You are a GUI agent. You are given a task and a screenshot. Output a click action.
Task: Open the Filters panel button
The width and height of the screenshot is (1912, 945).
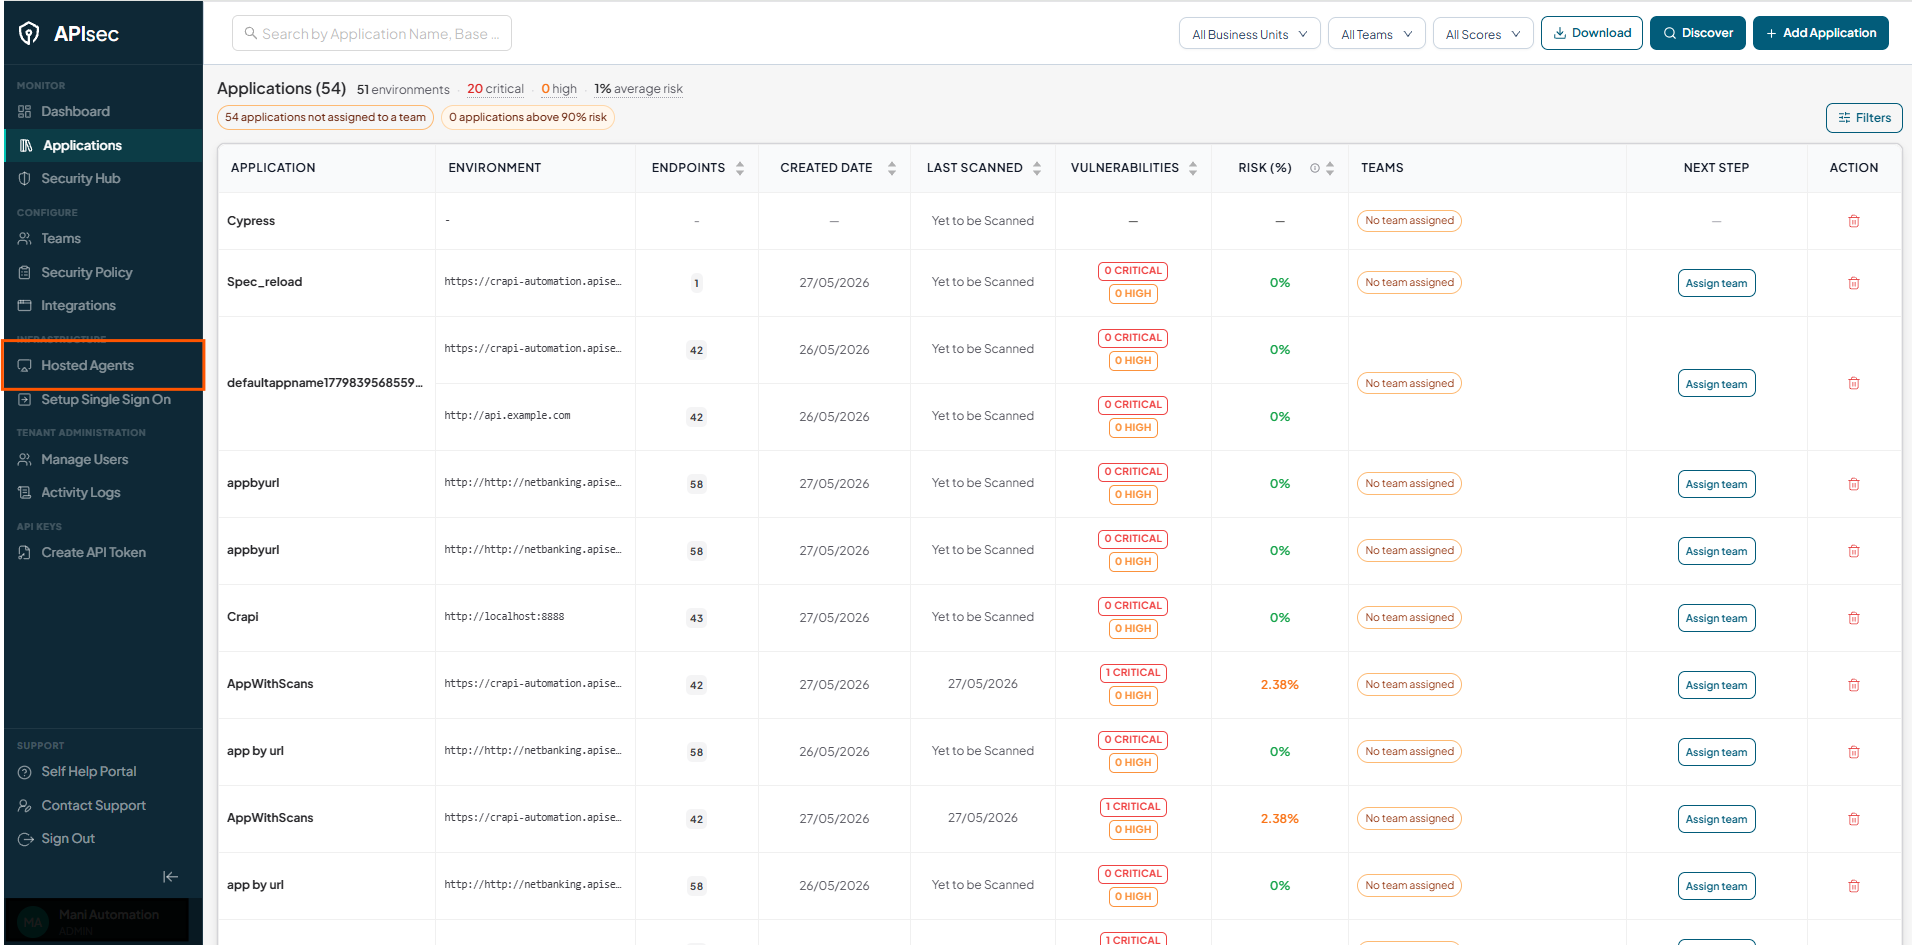pyautogui.click(x=1864, y=118)
